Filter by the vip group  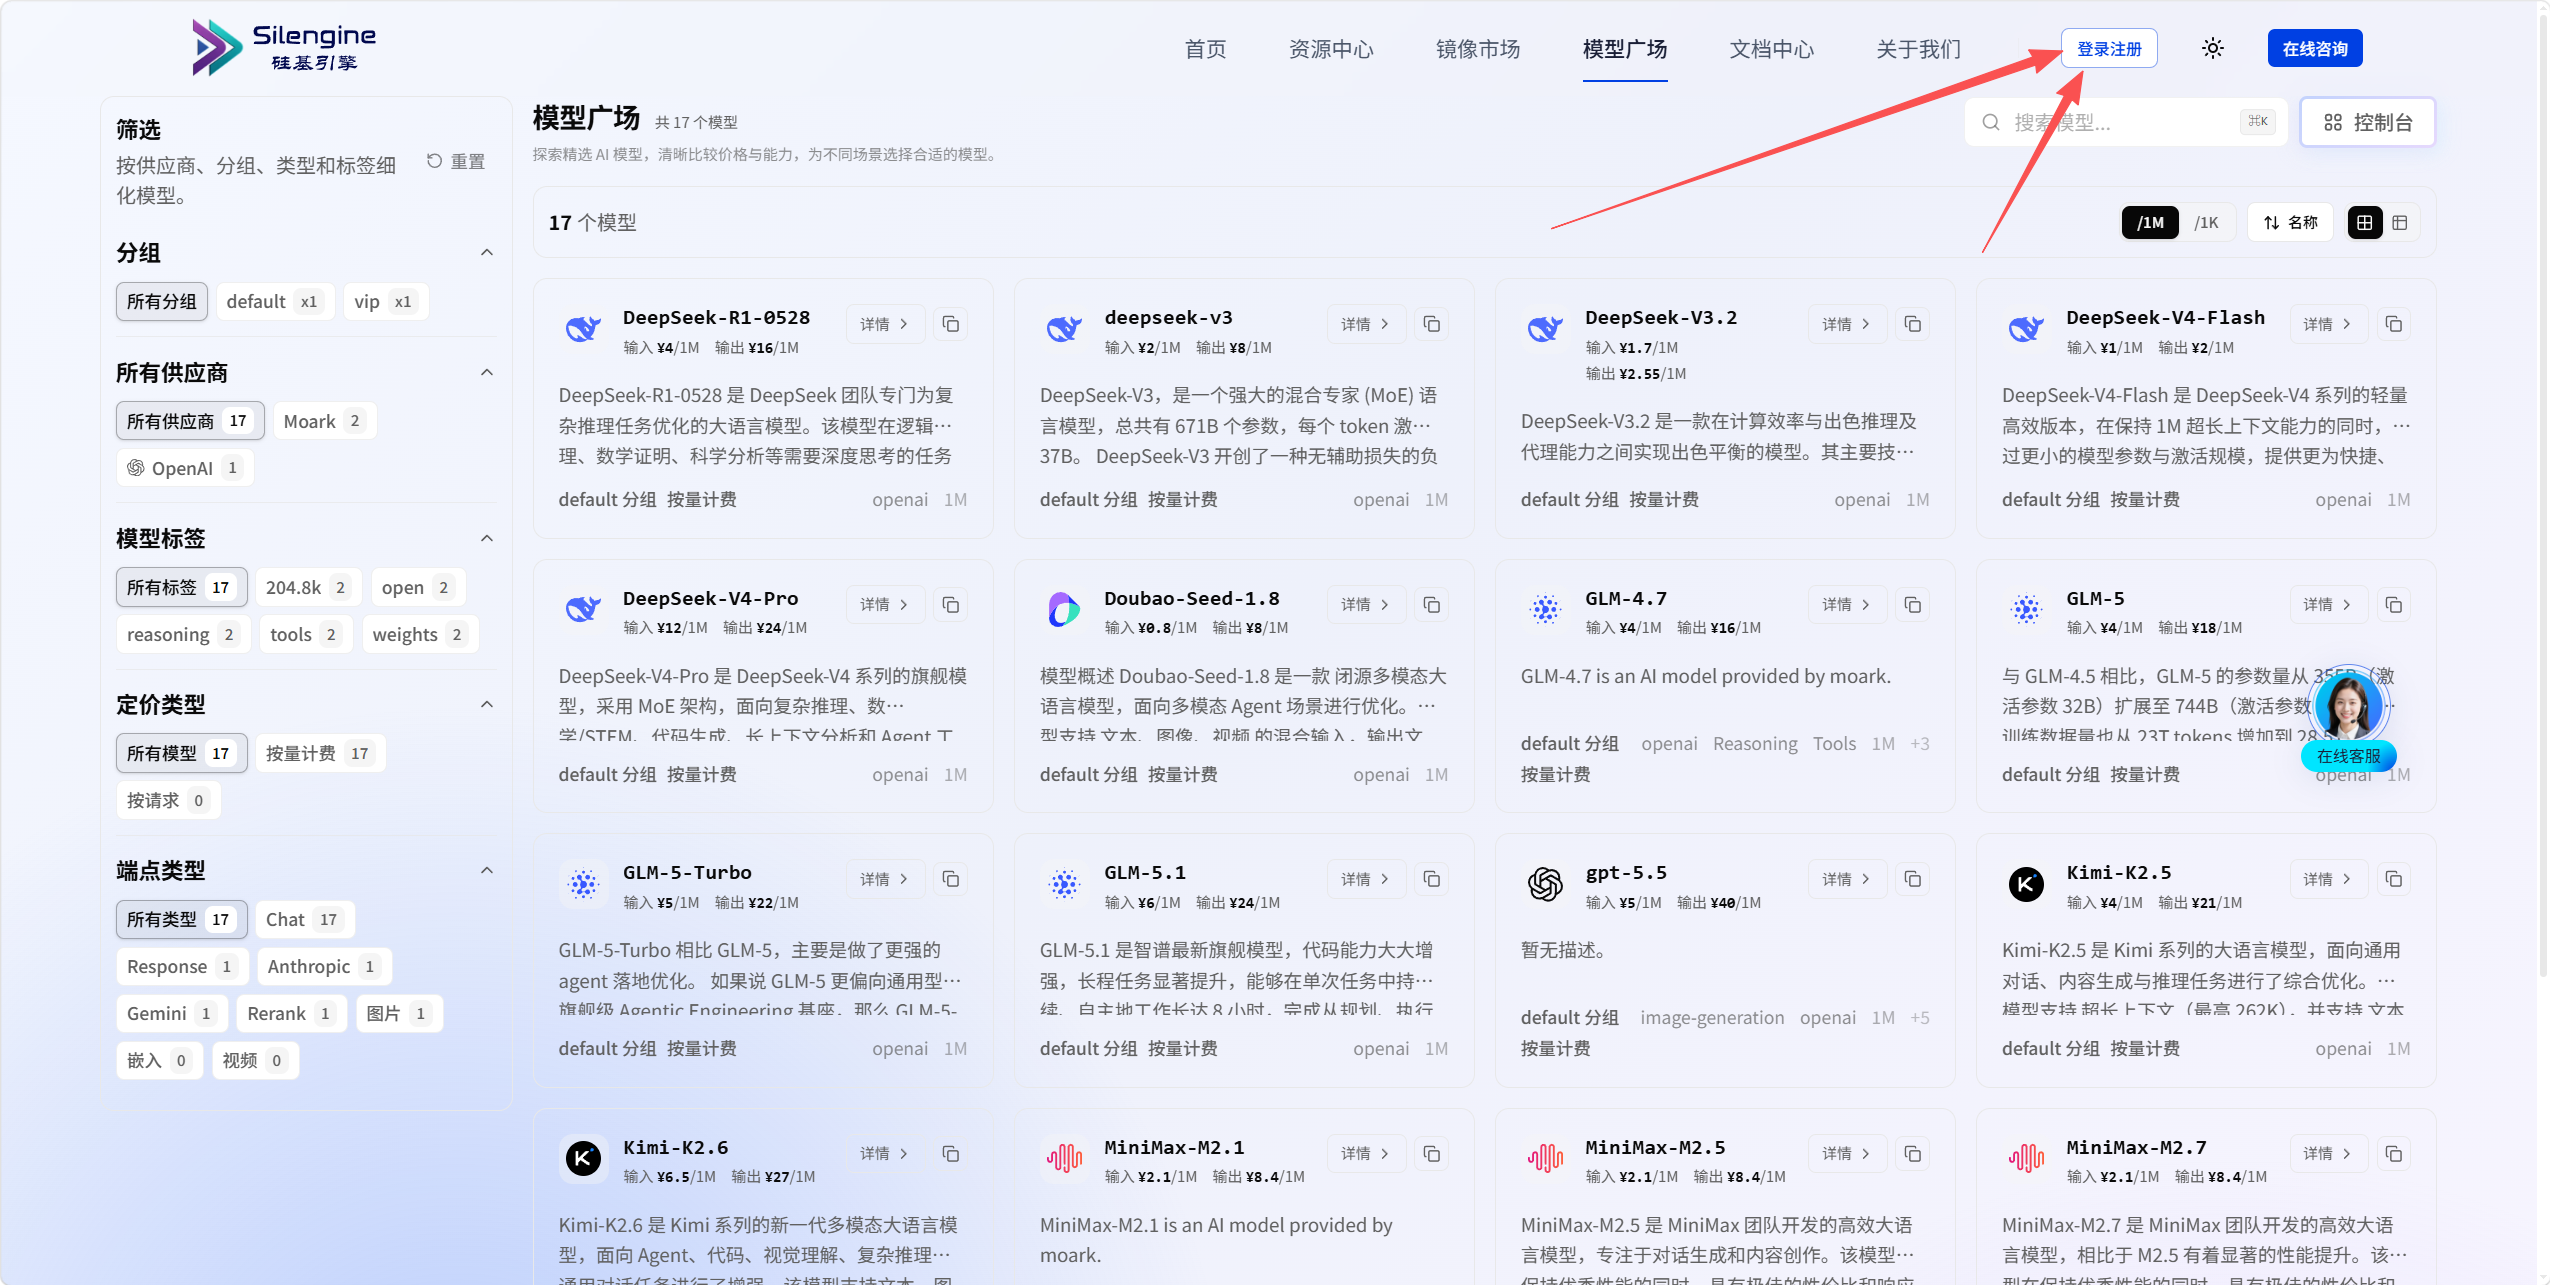385,301
